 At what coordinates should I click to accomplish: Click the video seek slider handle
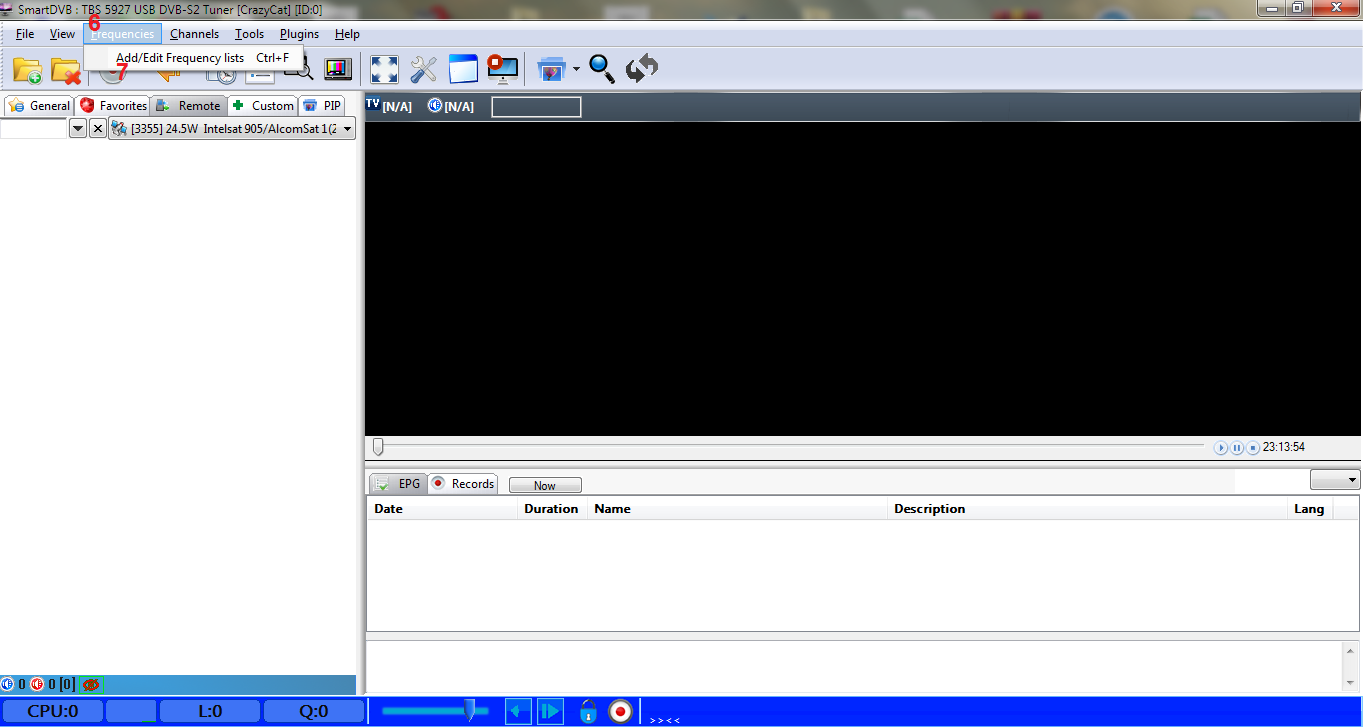click(x=378, y=446)
